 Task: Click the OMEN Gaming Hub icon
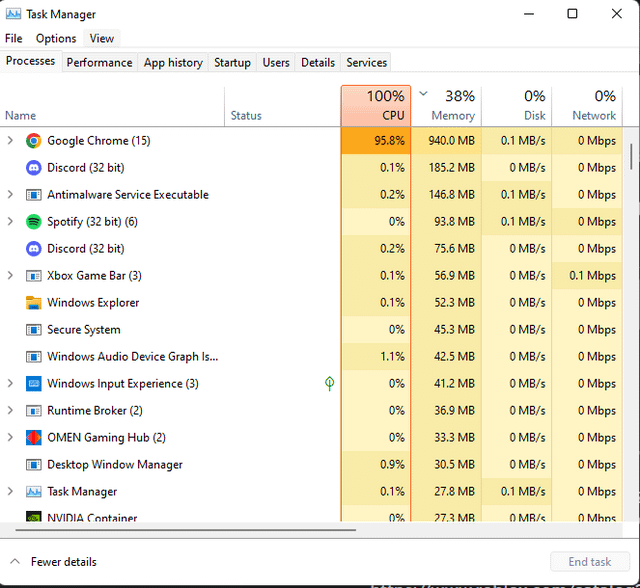pyautogui.click(x=33, y=437)
